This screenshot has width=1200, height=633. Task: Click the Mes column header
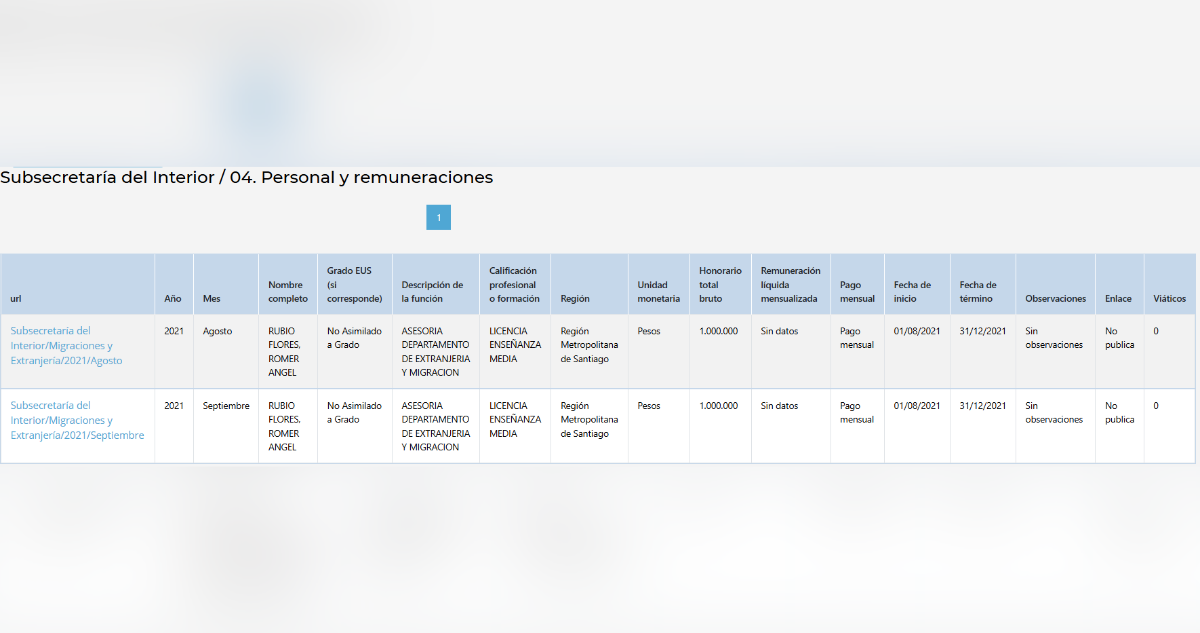[211, 298]
